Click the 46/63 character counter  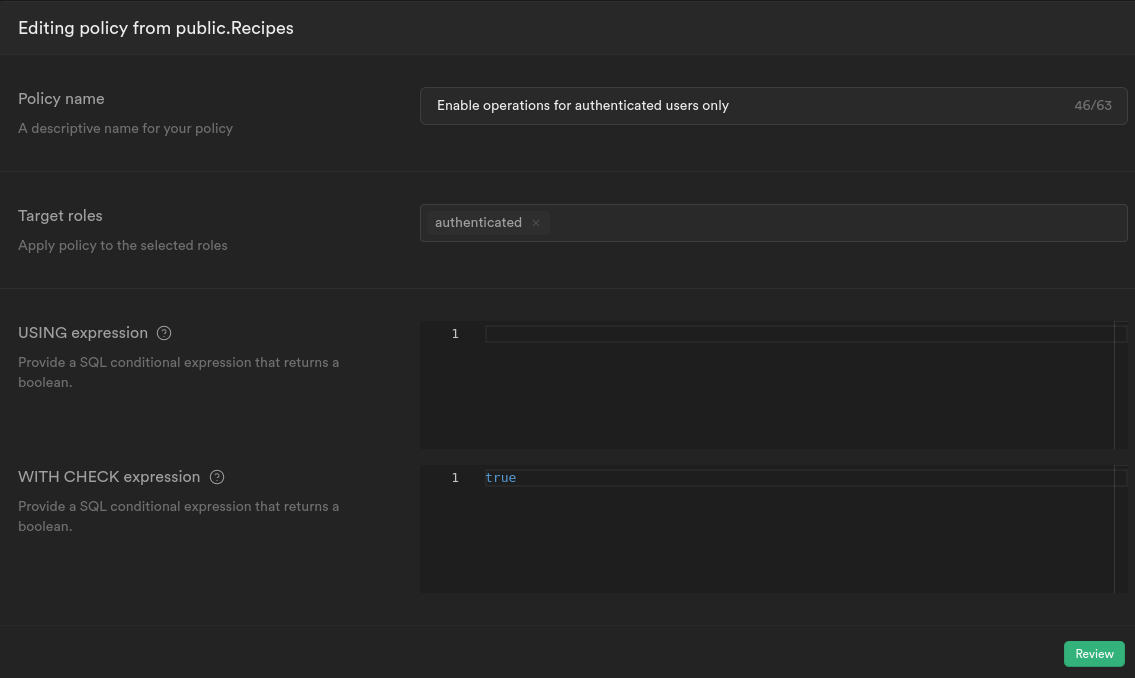coord(1093,106)
